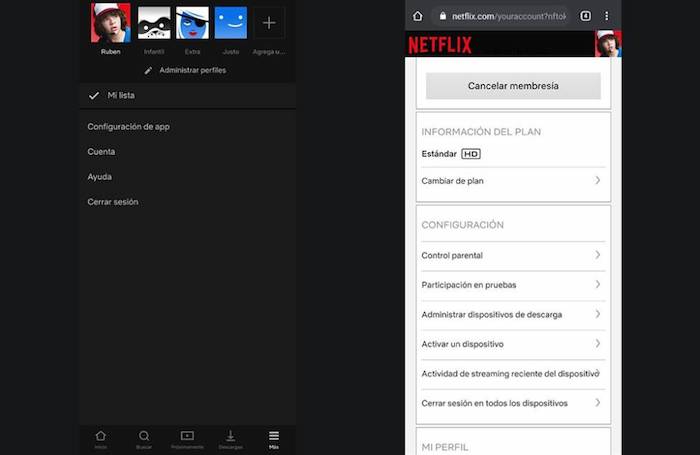Tap the Más hamburger menu icon
700x455 pixels.
(274, 437)
